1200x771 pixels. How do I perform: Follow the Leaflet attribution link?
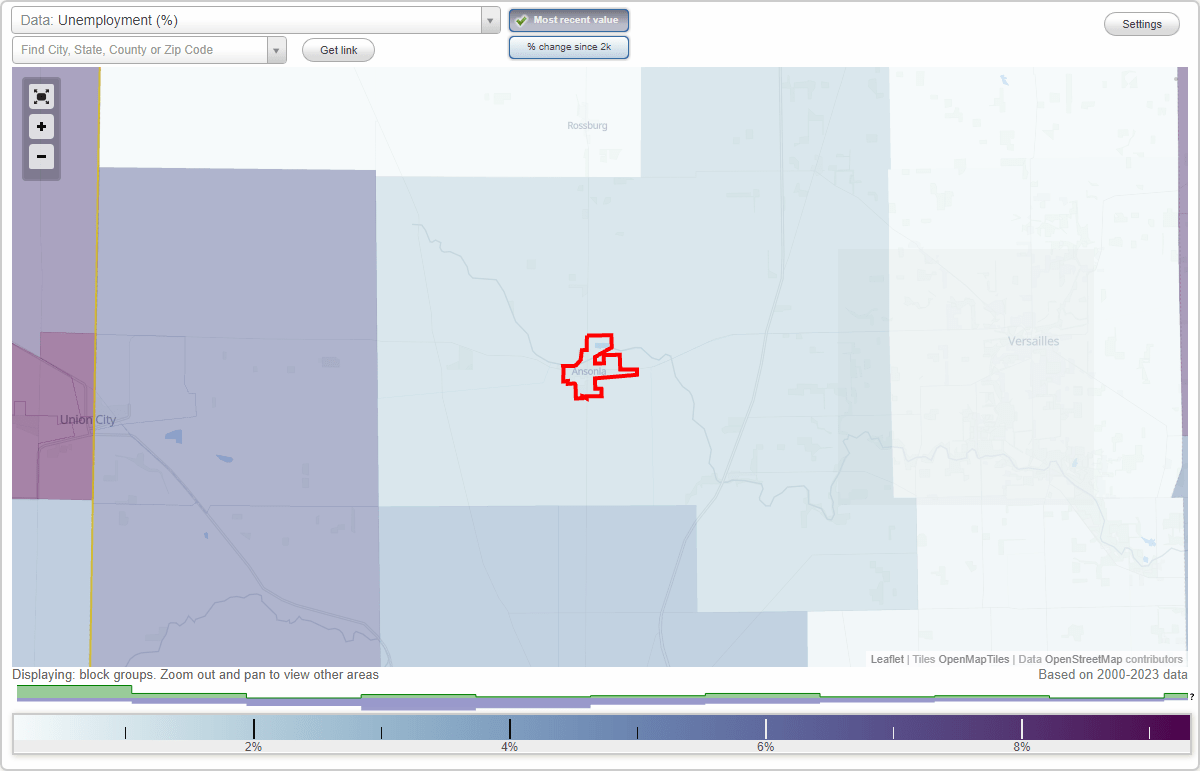click(886, 659)
